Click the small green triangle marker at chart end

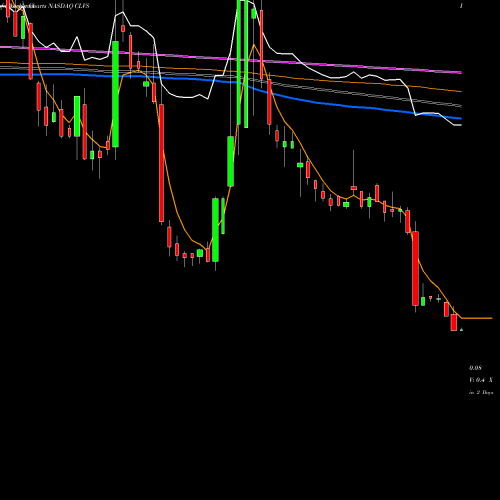tap(461, 330)
